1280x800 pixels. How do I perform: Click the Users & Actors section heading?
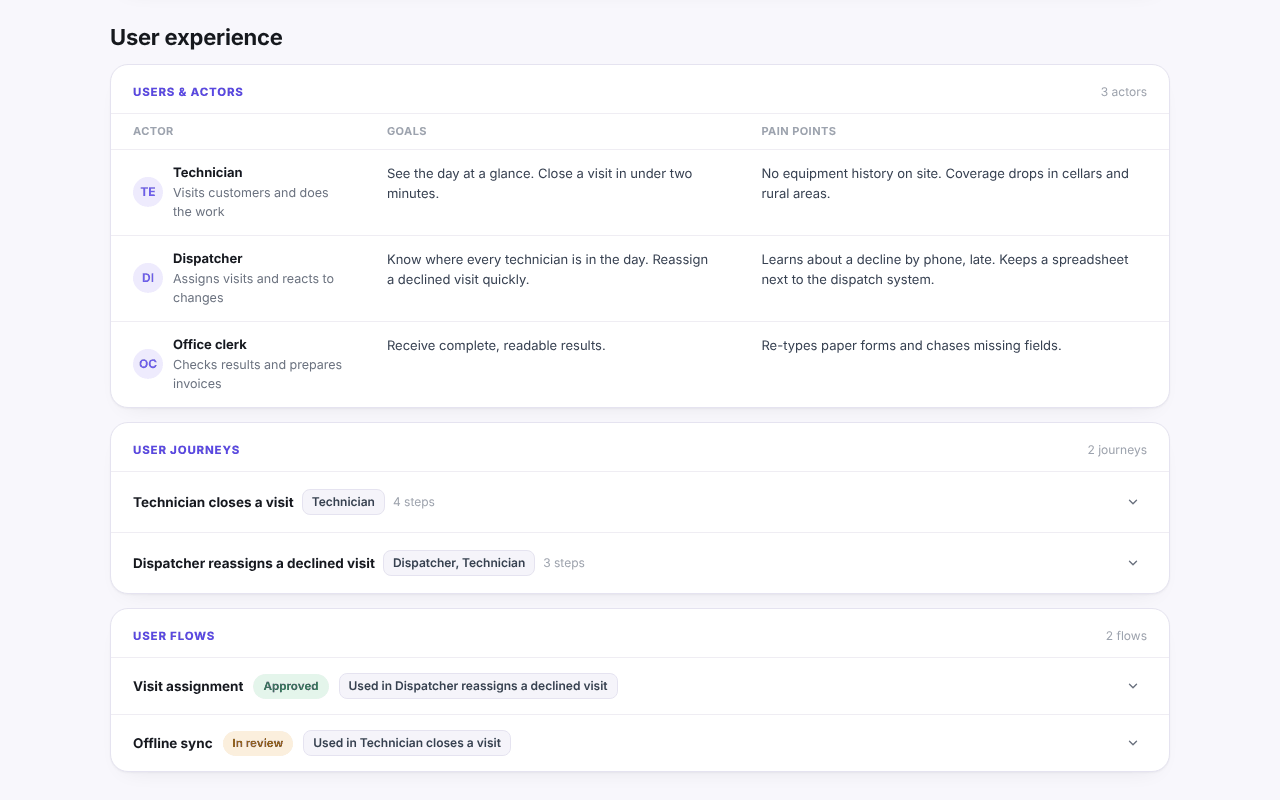pyautogui.click(x=188, y=92)
